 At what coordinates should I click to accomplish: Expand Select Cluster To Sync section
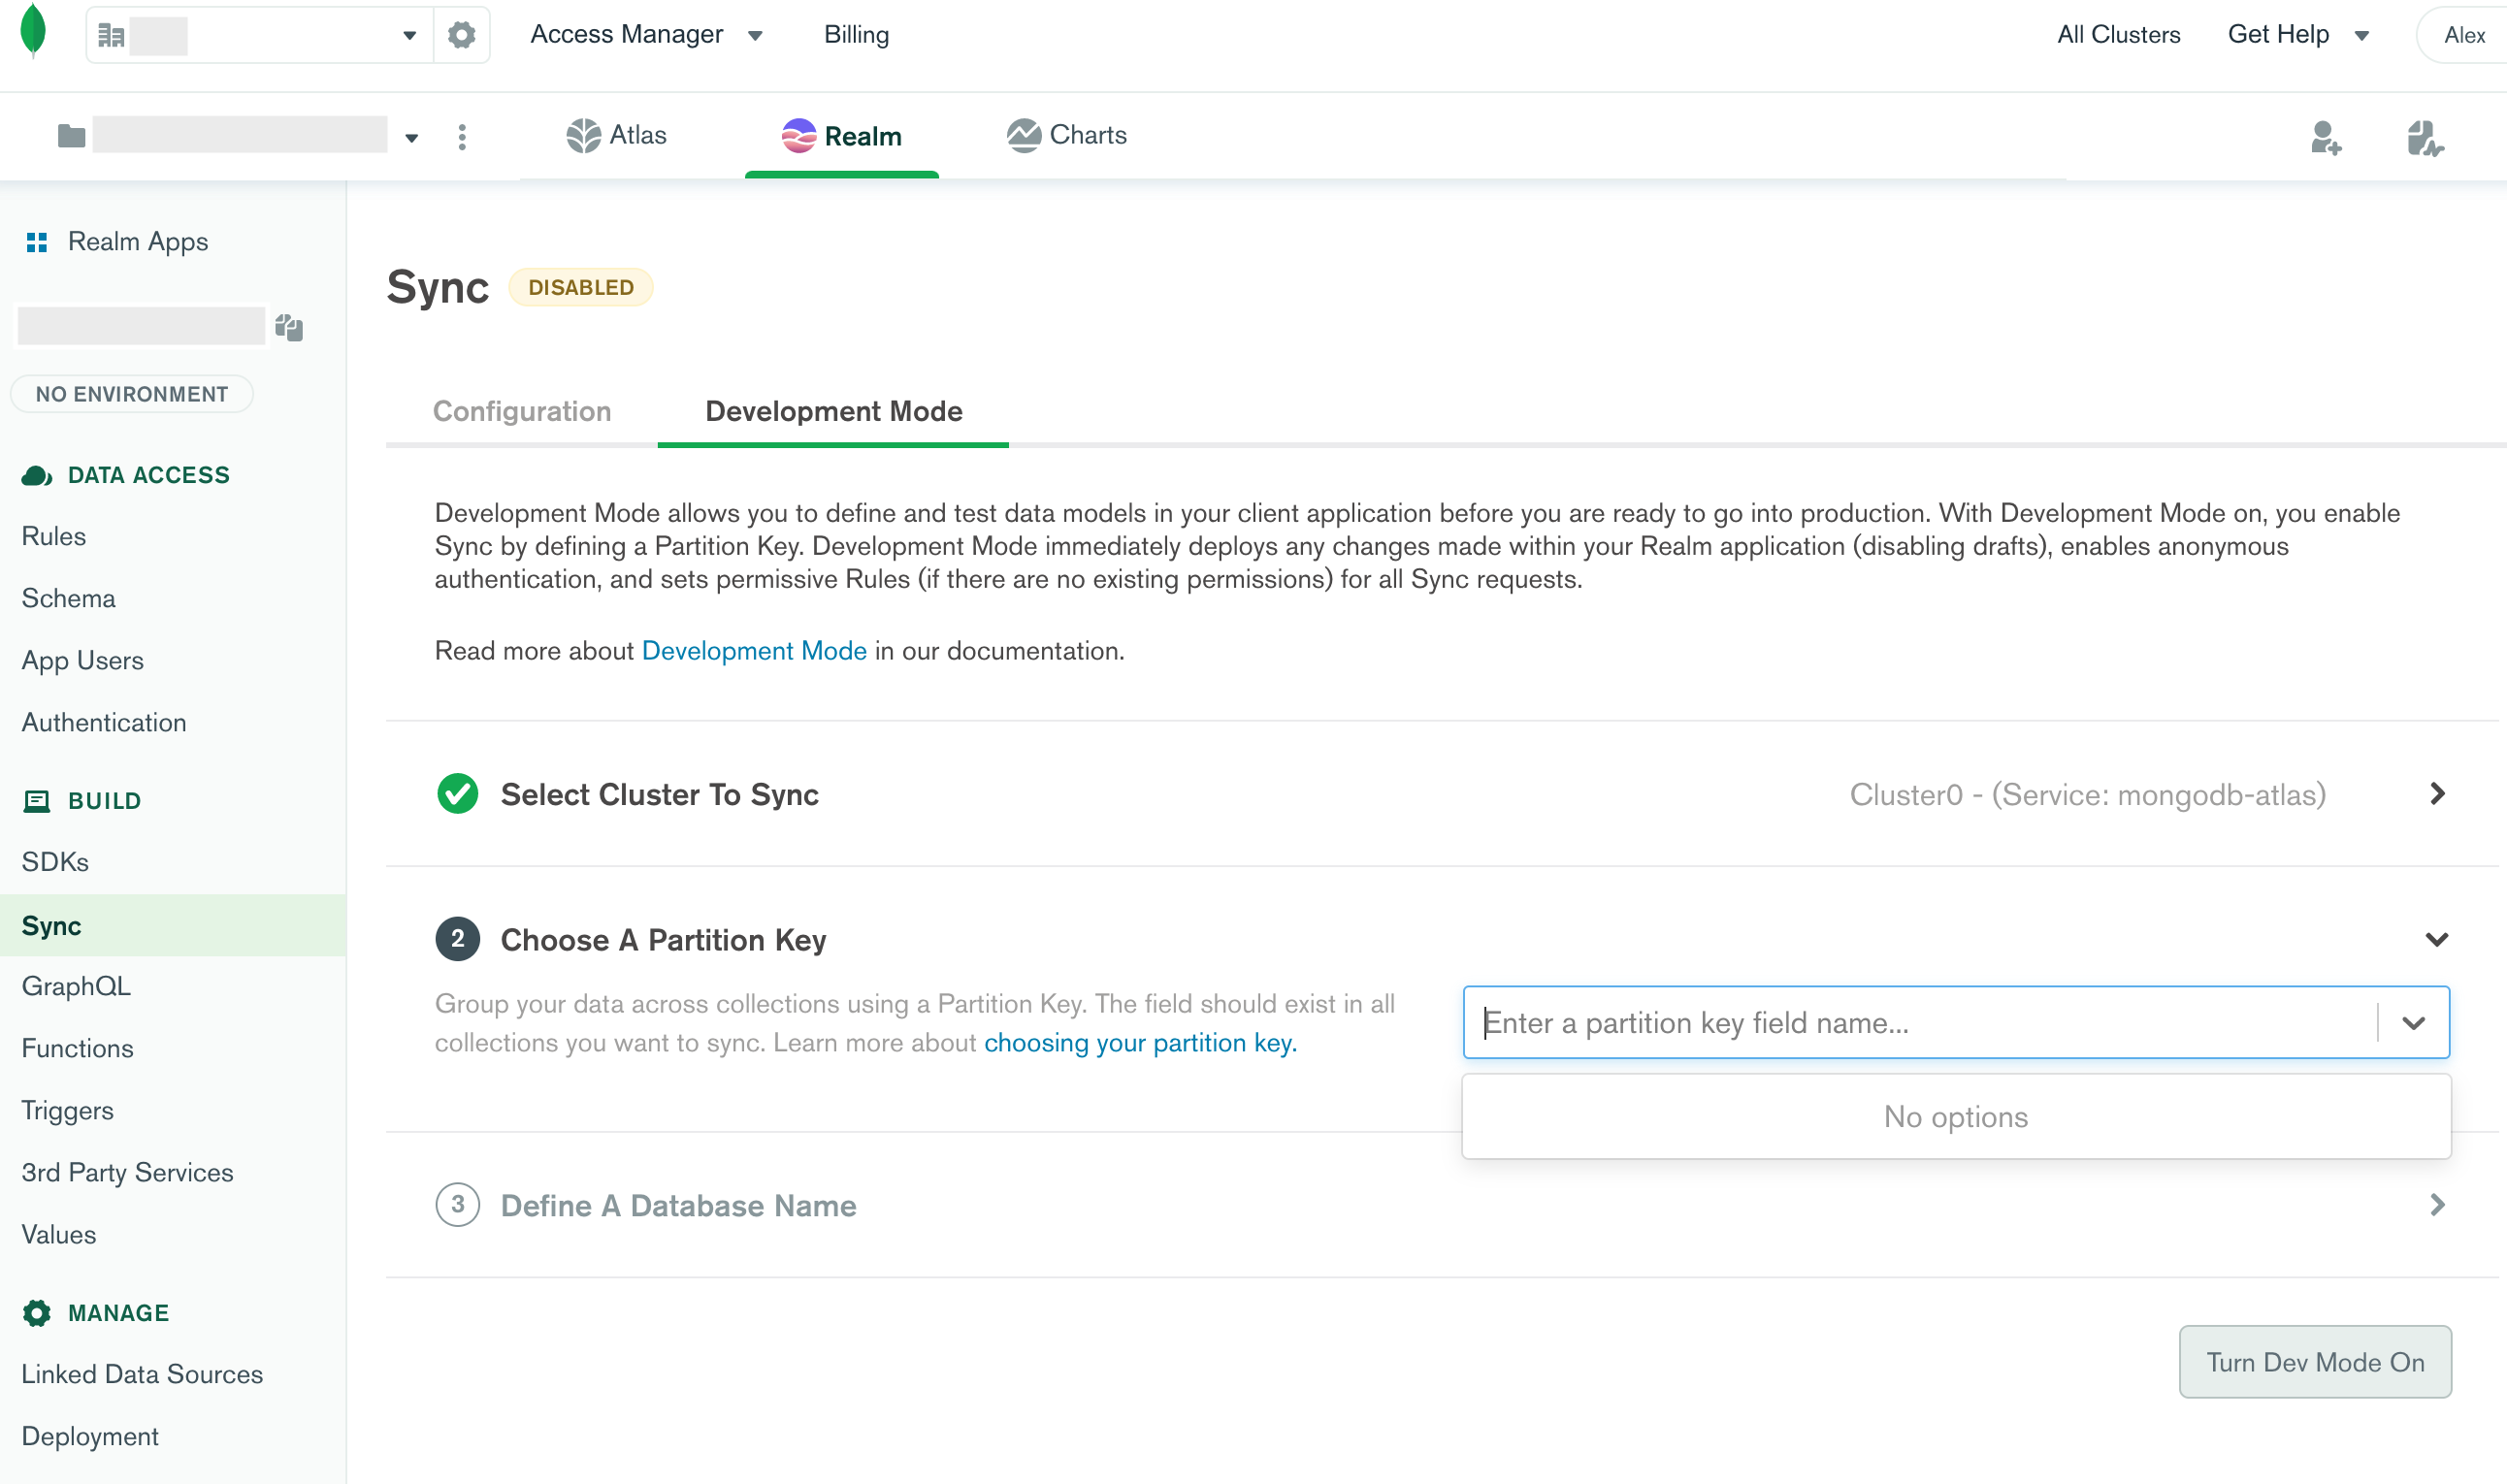[x=2437, y=794]
